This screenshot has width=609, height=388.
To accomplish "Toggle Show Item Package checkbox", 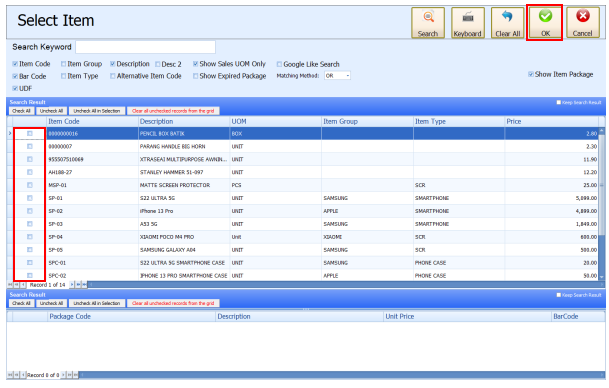I will 531,74.
